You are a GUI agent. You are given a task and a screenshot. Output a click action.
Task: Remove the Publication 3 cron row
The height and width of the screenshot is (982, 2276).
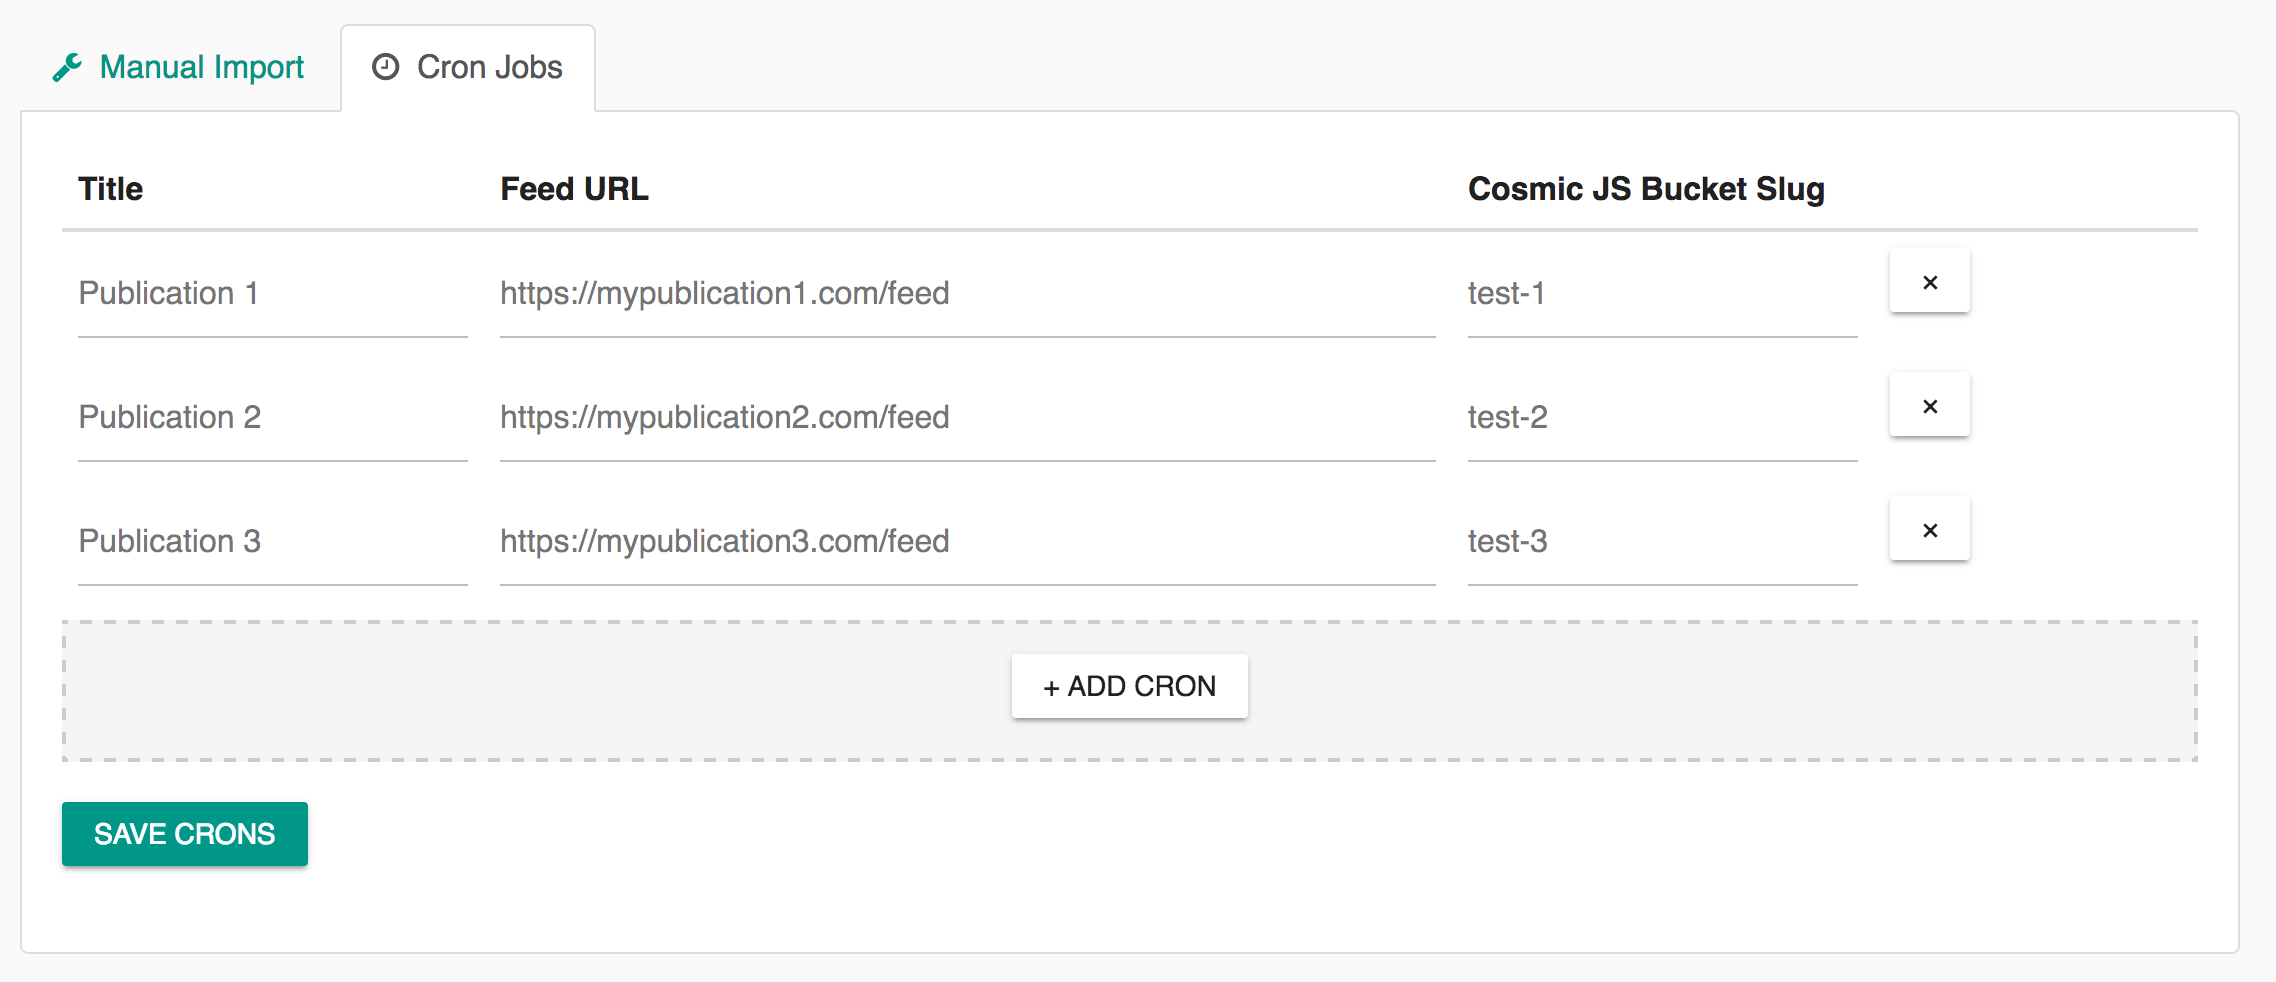[1930, 529]
